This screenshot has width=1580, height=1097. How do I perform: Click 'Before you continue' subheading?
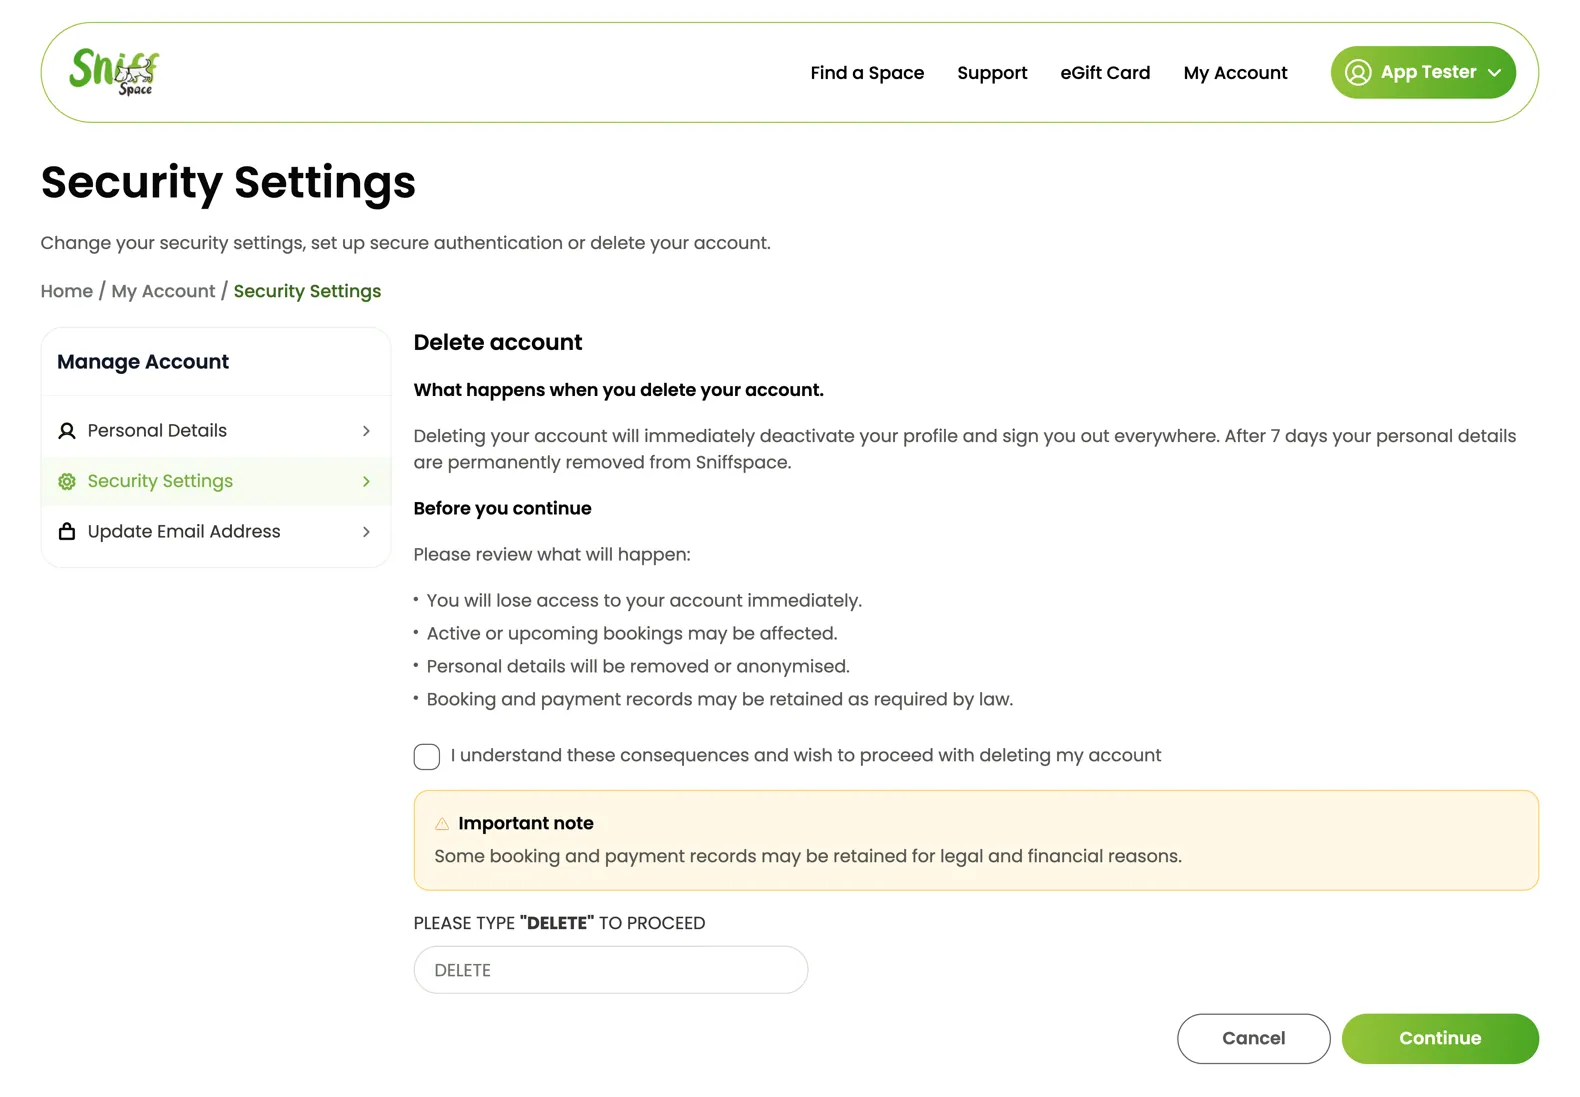[502, 508]
